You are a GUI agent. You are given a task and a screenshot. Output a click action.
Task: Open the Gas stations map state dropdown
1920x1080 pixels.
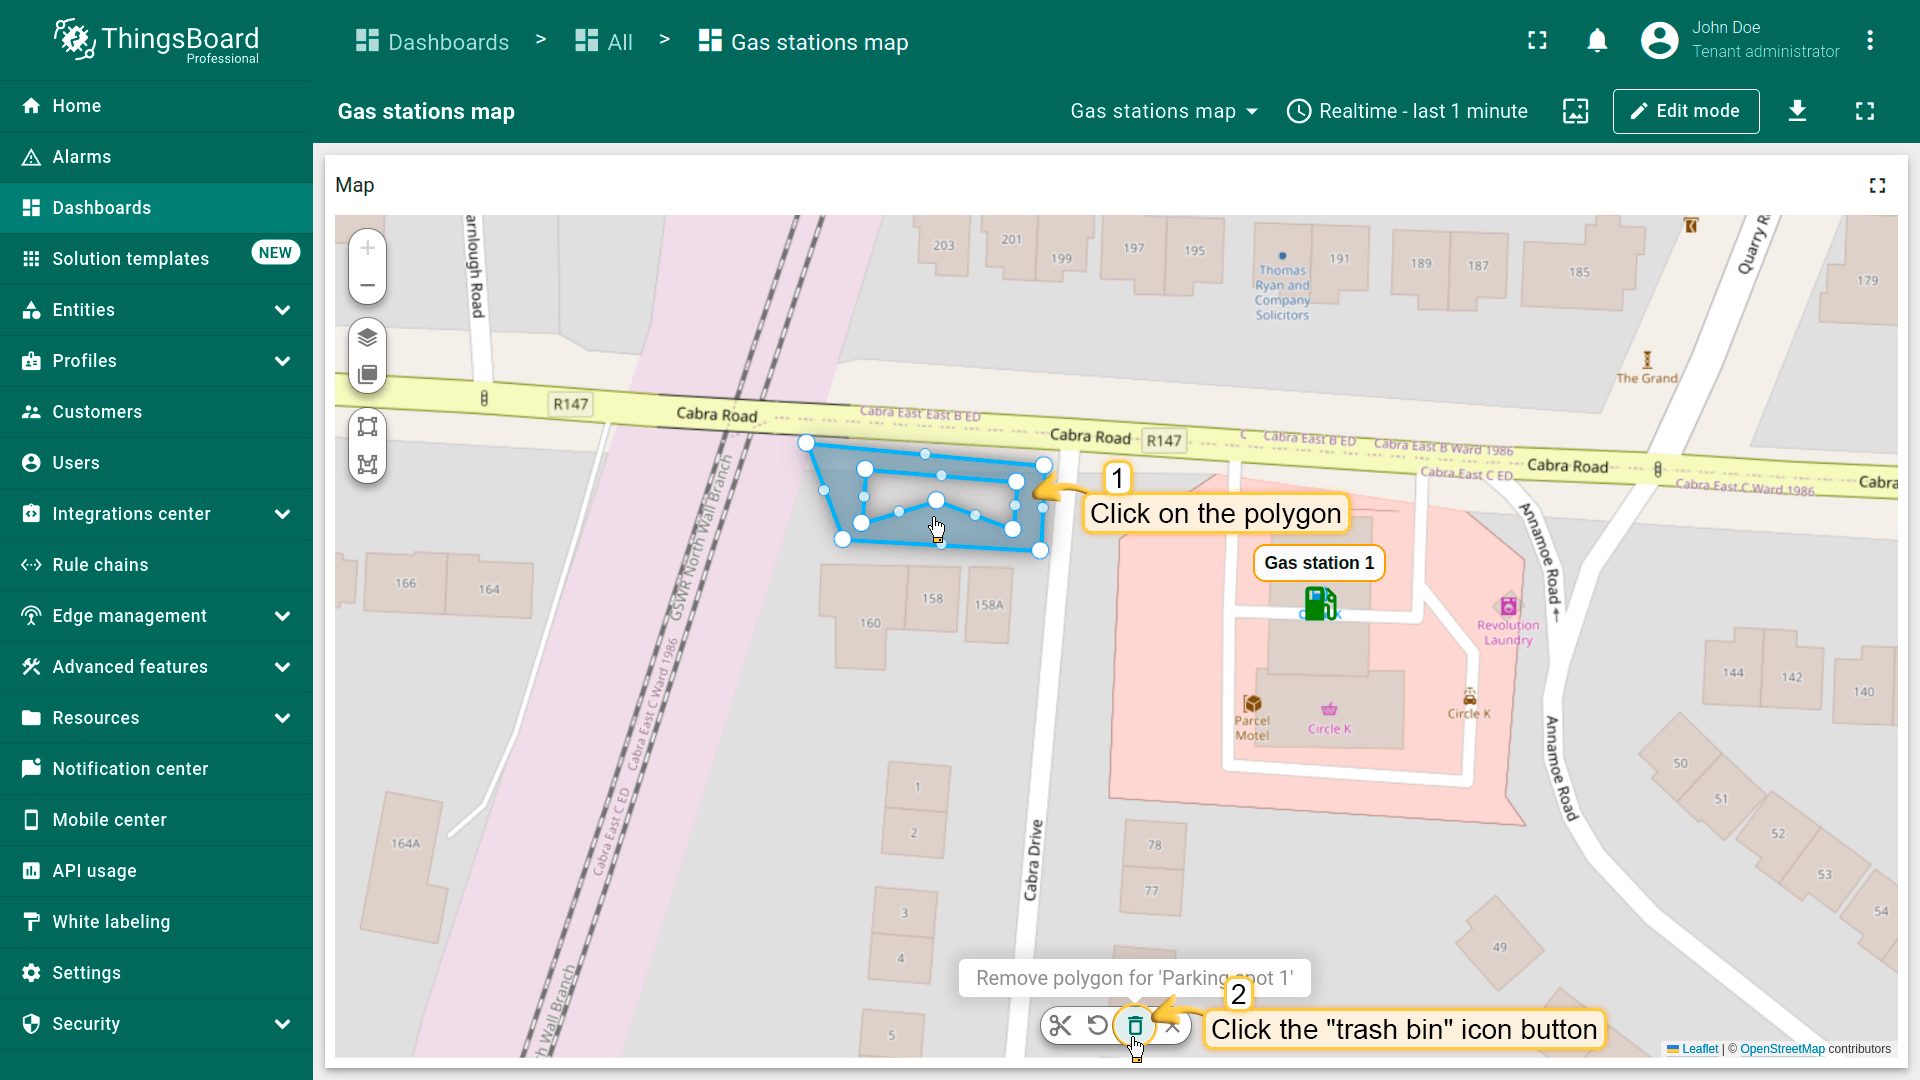1164,111
